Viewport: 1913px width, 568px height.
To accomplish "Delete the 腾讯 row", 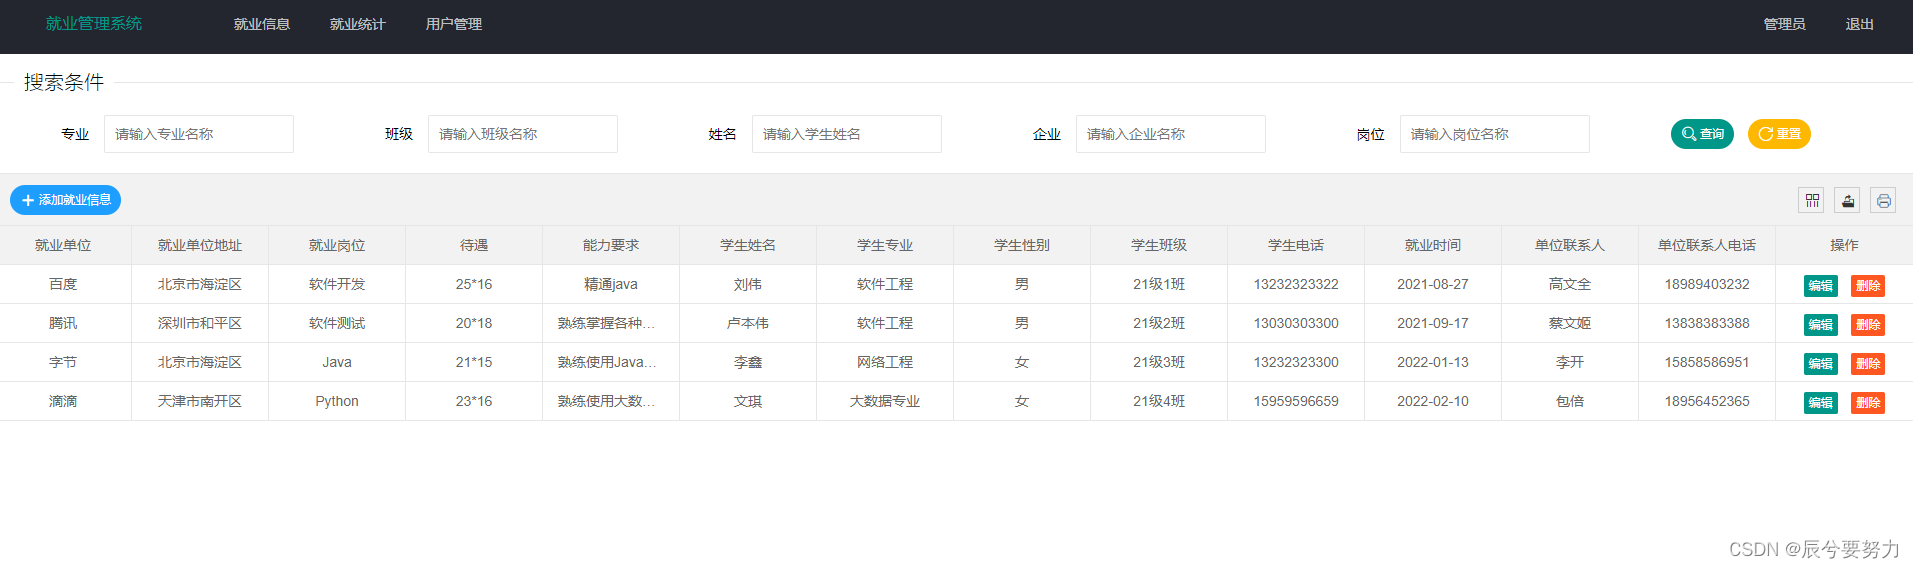I will [1868, 324].
